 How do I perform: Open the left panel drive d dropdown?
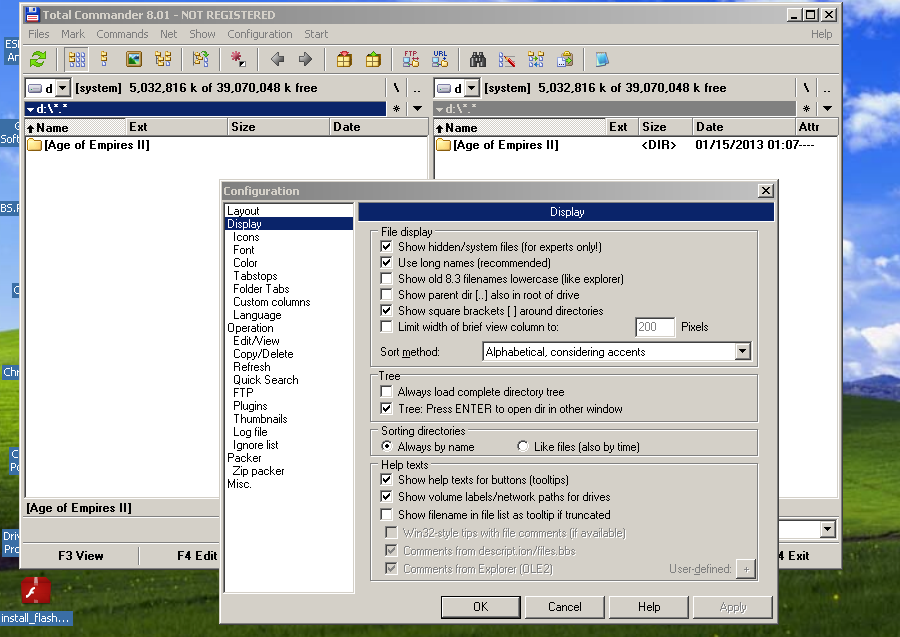pyautogui.click(x=61, y=88)
